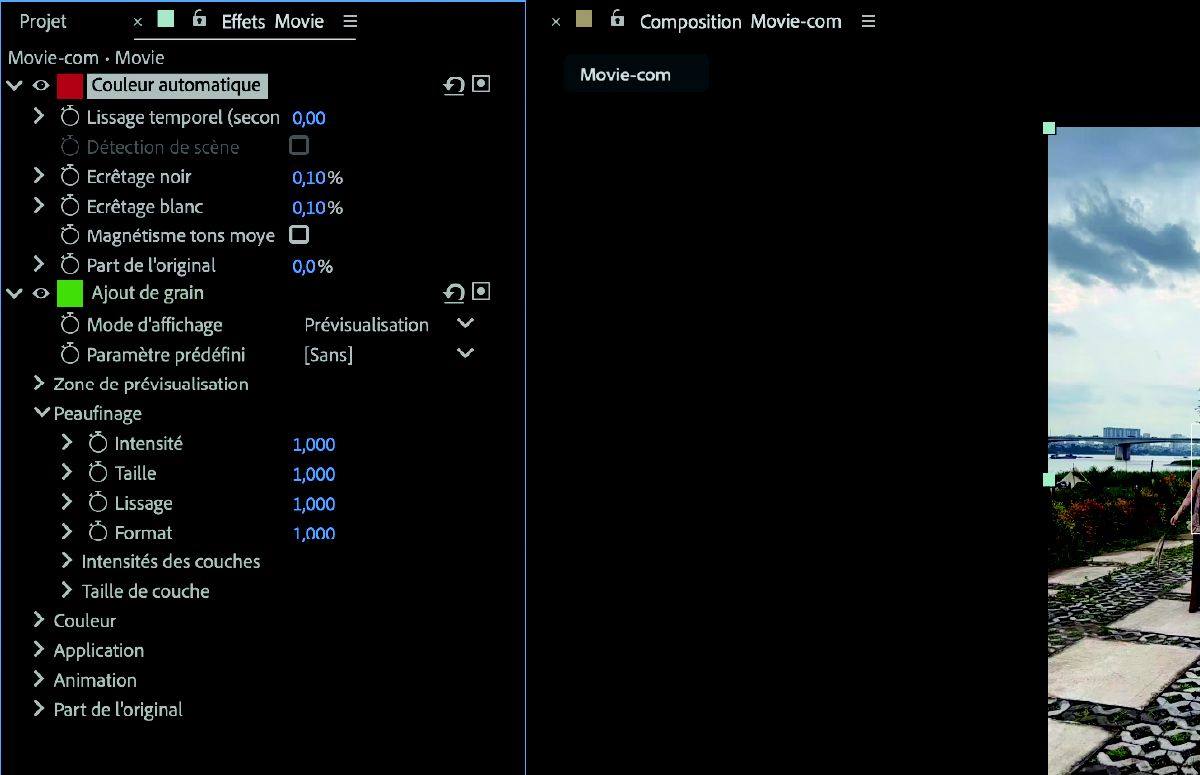Screen dimensions: 1200x775
Task: Expand Ecrêtage blanc property
Action: pyautogui.click(x=39, y=206)
